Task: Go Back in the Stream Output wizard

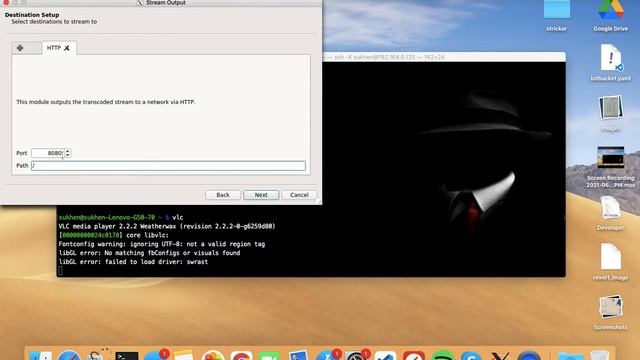Action: 223,195
